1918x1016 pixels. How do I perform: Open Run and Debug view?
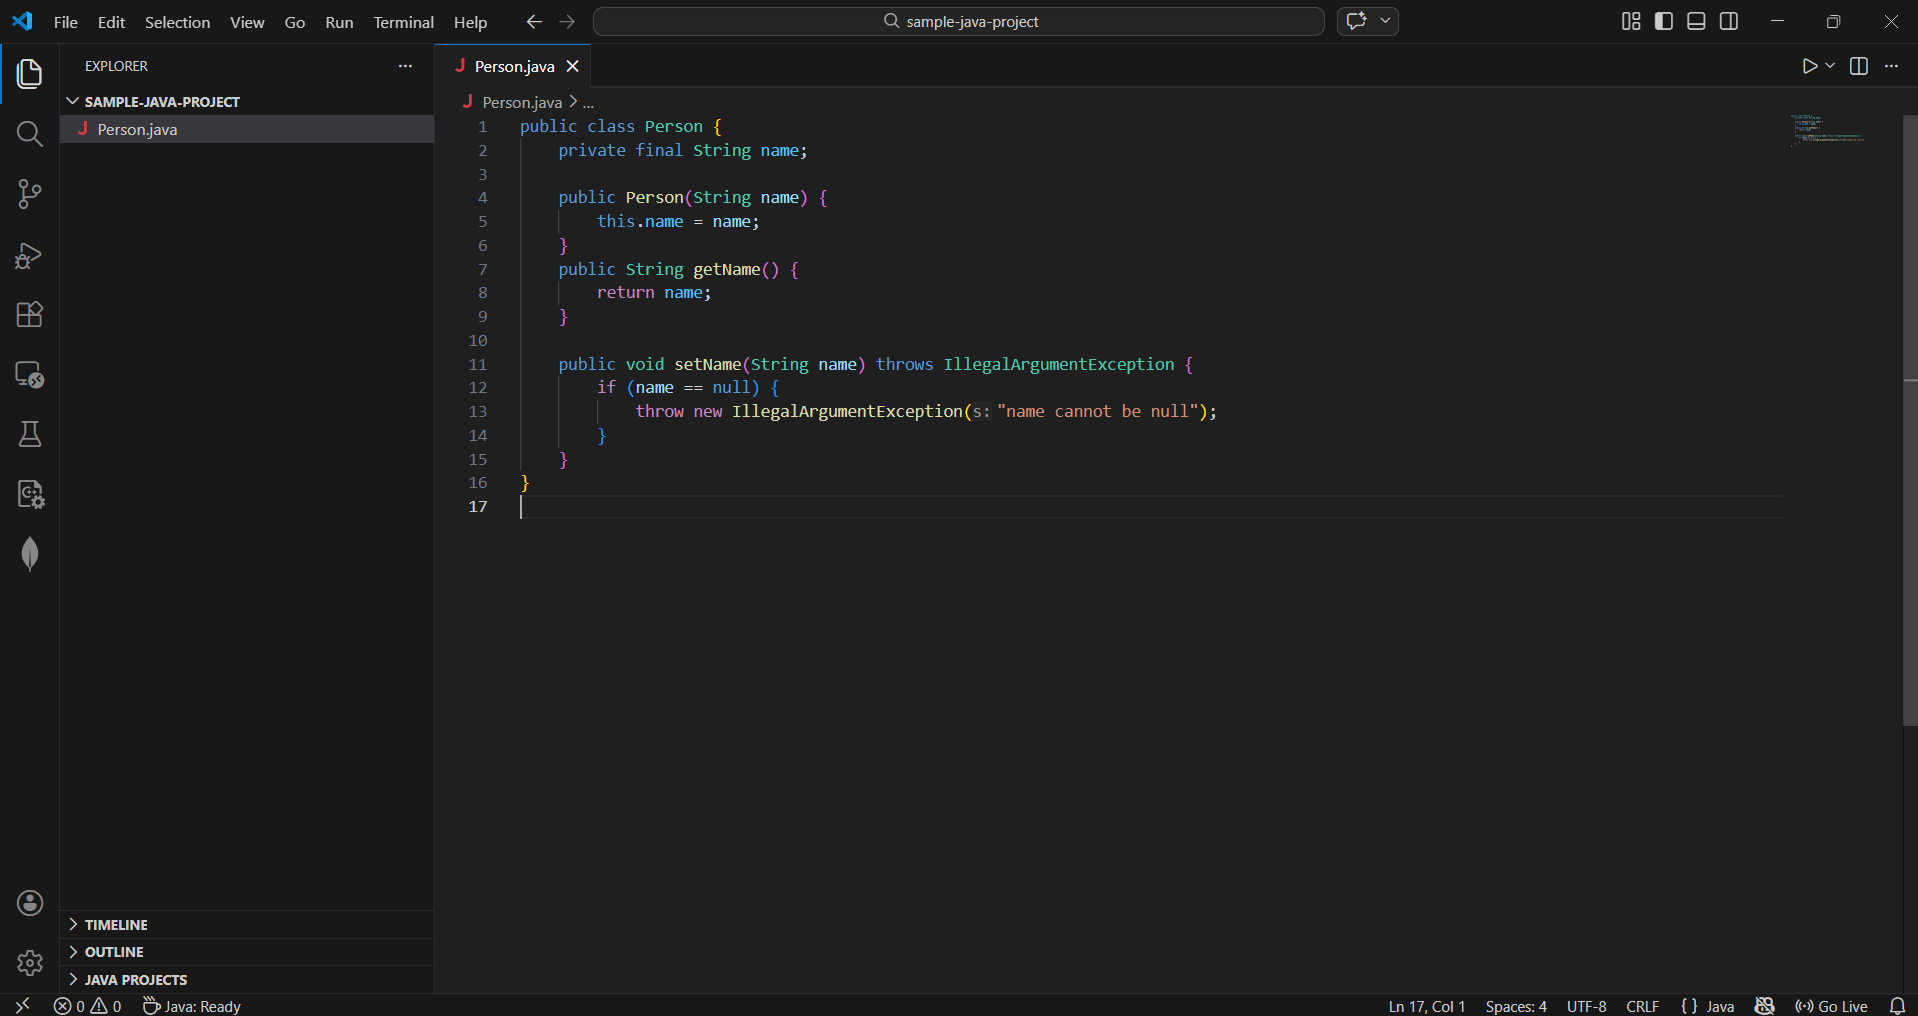click(x=30, y=255)
